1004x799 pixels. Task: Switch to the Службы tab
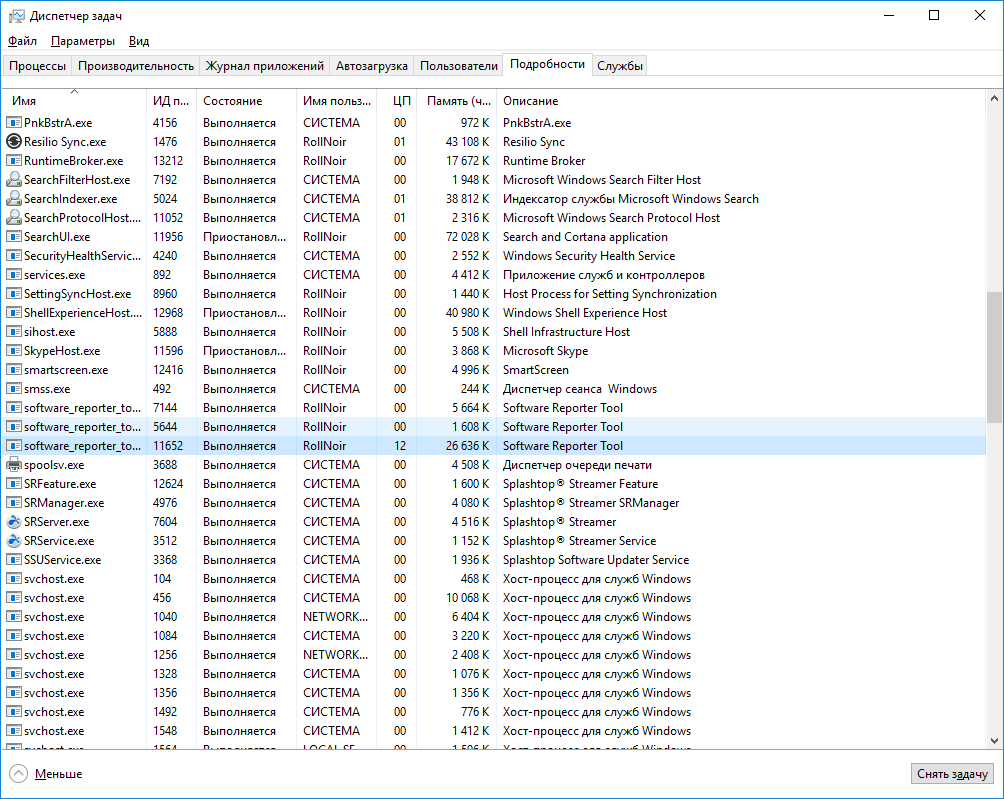(620, 66)
